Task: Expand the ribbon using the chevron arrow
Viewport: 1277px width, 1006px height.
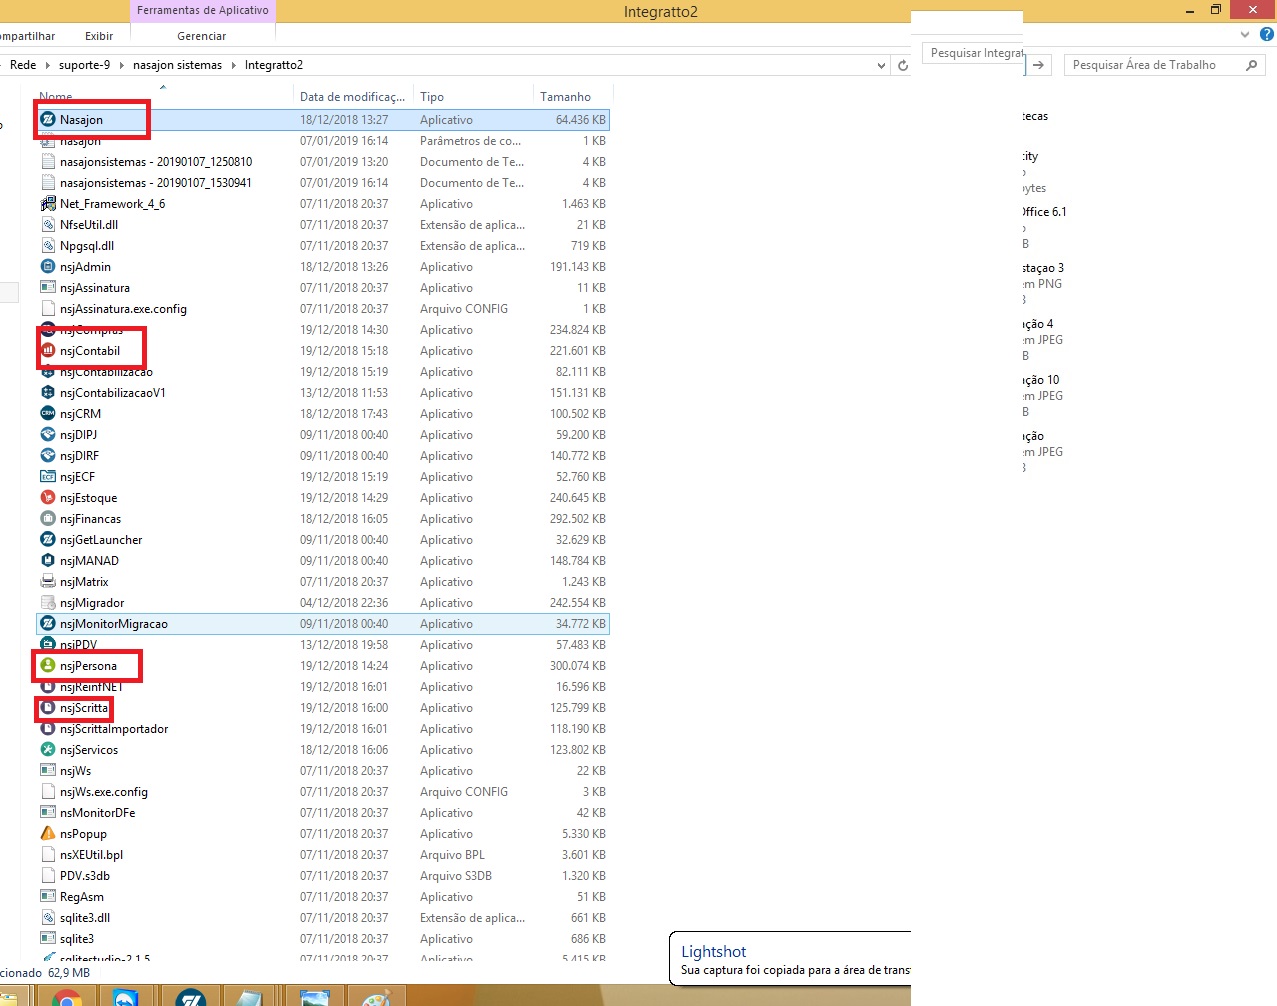Action: coord(1245,35)
